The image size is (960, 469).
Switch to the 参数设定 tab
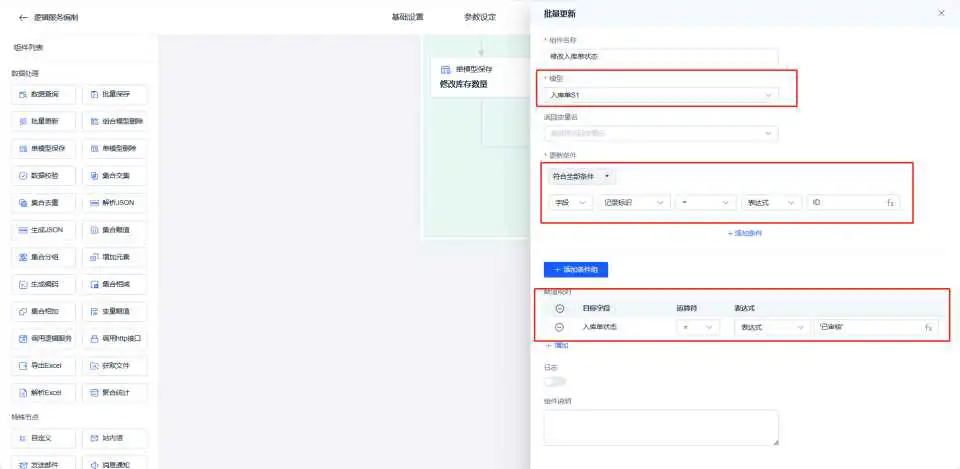[x=480, y=17]
